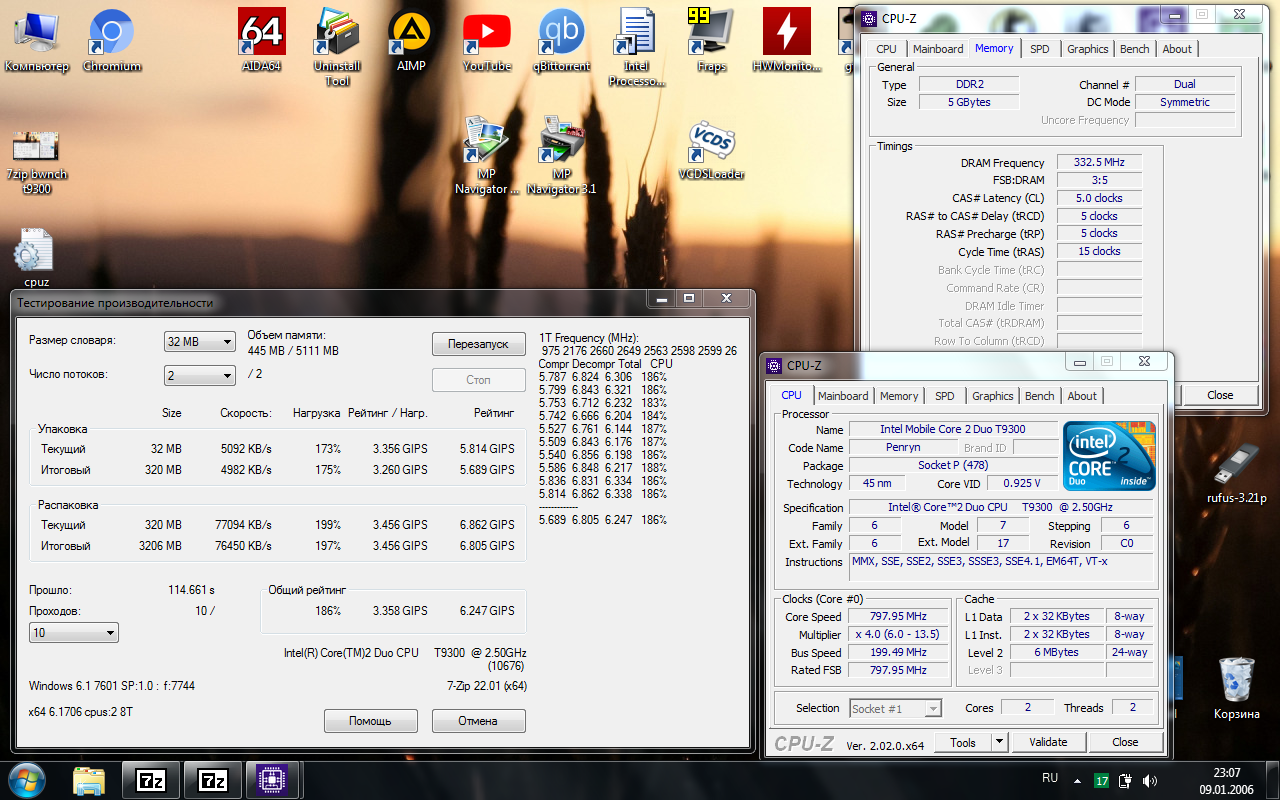Click the volume icon in system tray
The height and width of the screenshot is (800, 1280).
pyautogui.click(x=1149, y=780)
